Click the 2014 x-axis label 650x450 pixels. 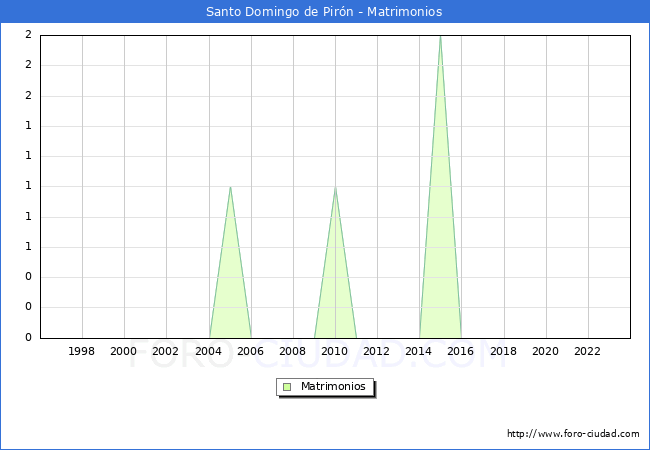pos(419,351)
